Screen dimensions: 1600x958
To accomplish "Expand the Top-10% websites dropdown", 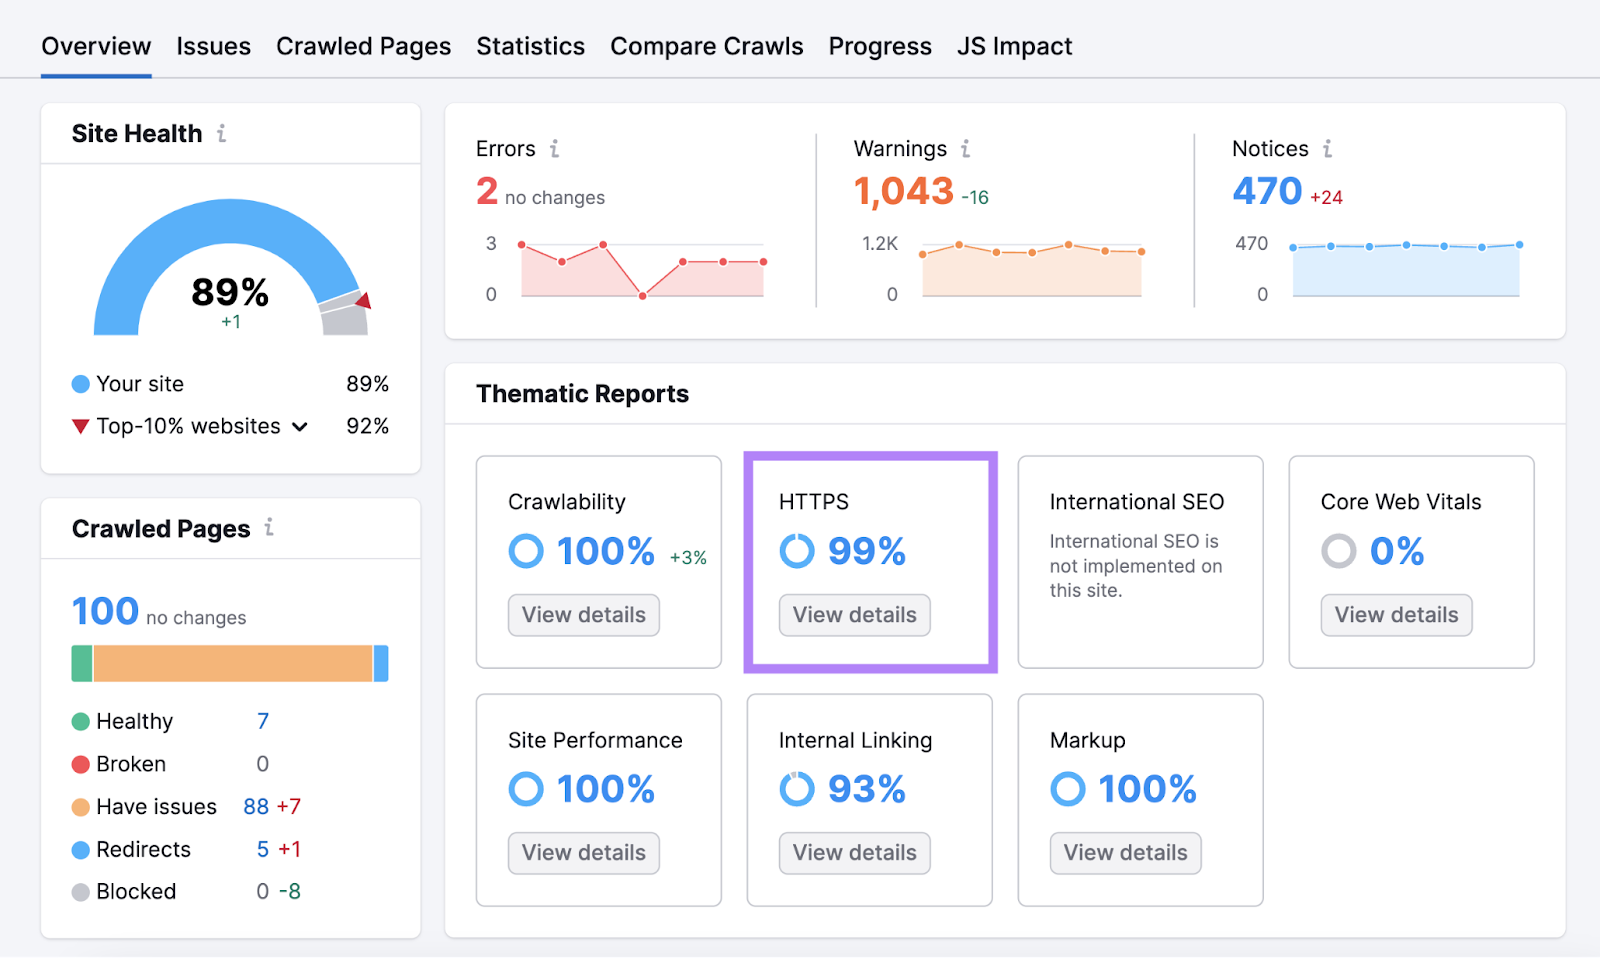I will click(x=298, y=426).
